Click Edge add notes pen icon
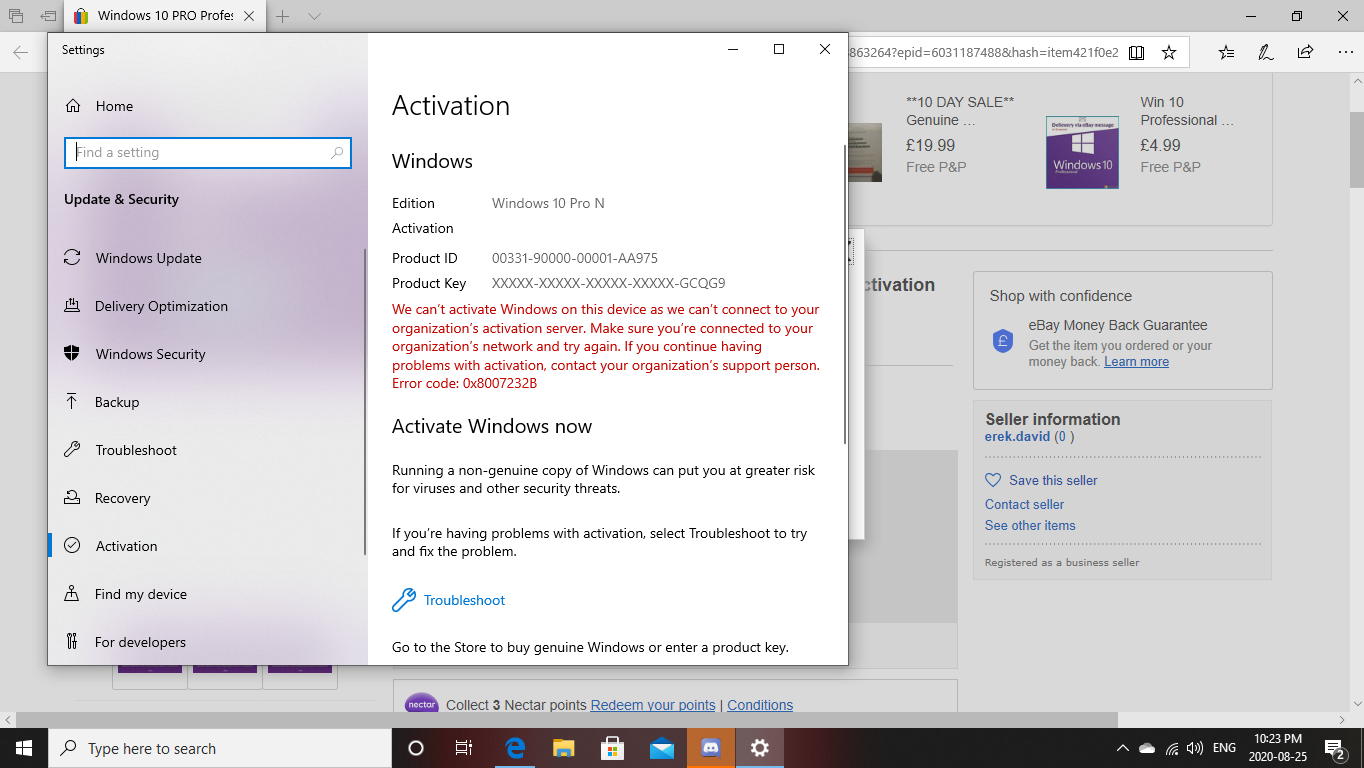The height and width of the screenshot is (768, 1364). pyautogui.click(x=1266, y=52)
